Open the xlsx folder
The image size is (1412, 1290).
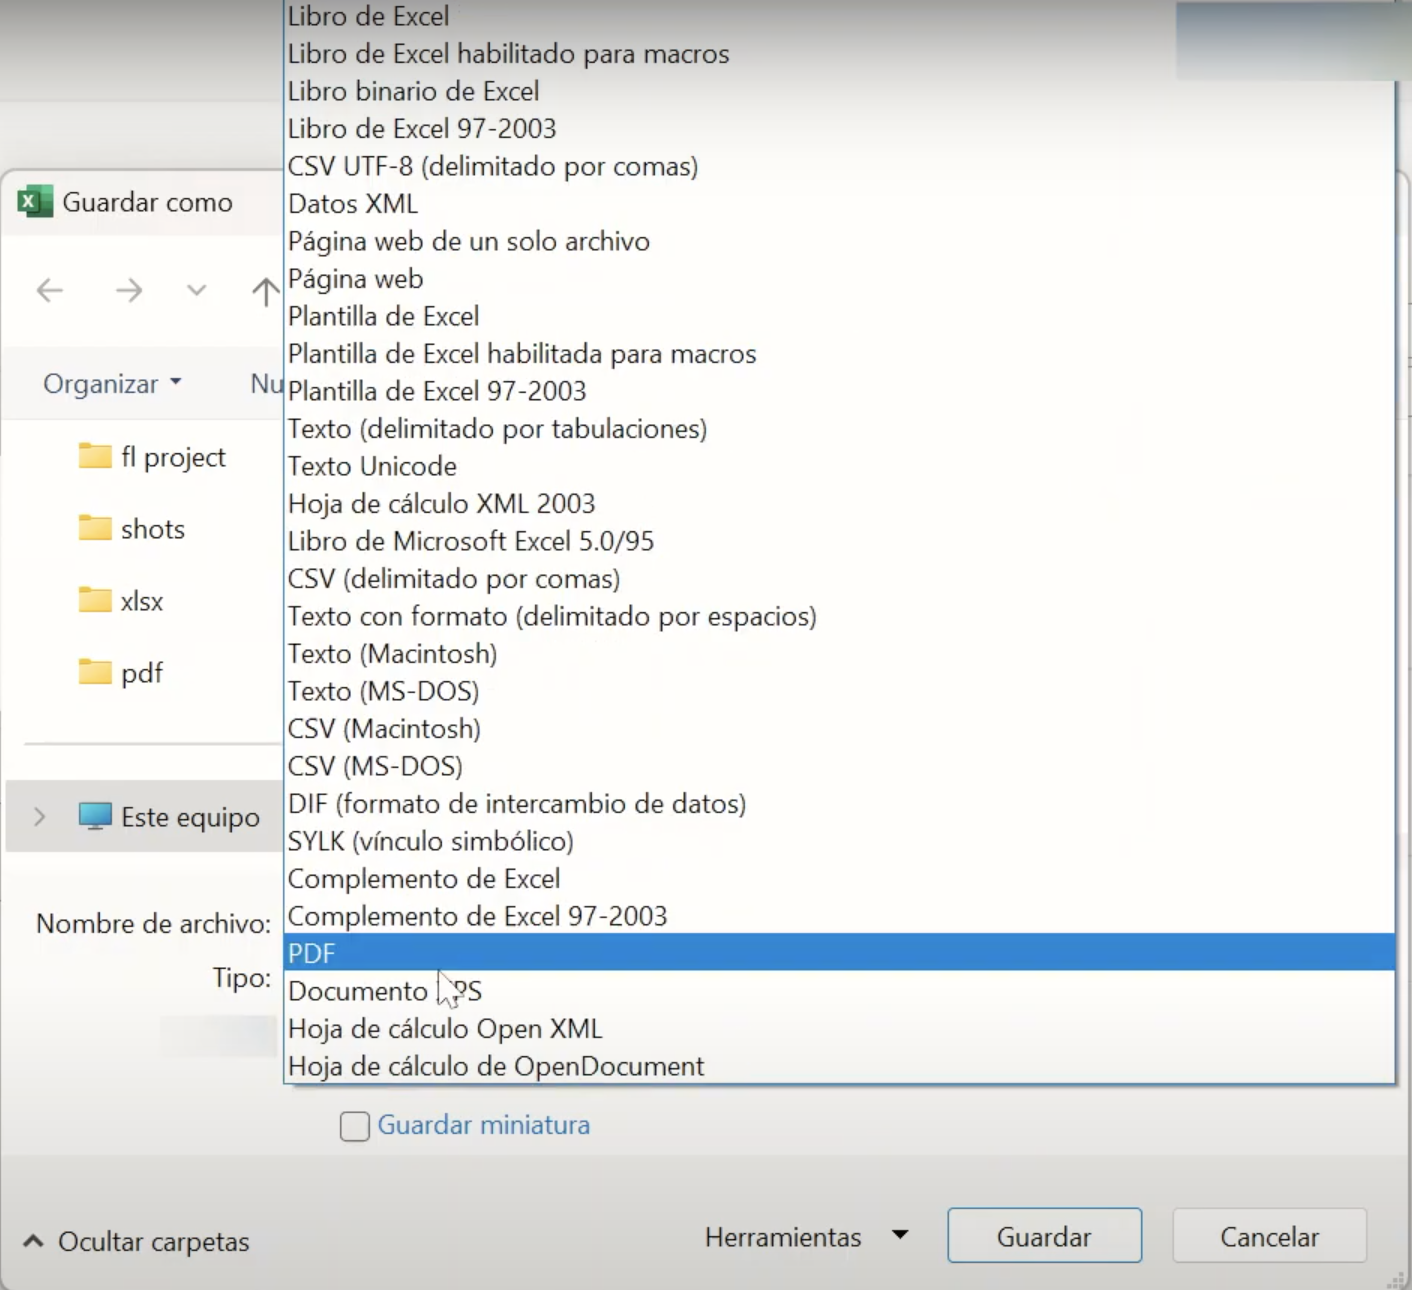point(139,601)
